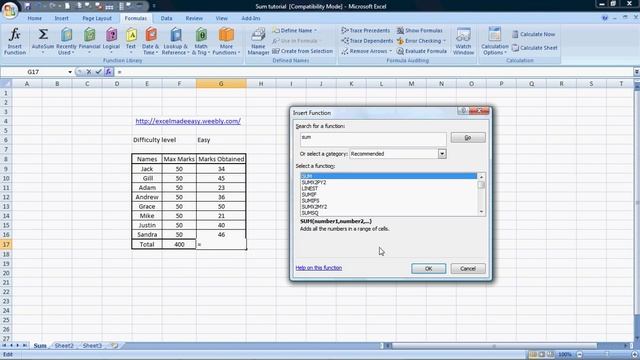Switch to the Data tab
Viewport: 640px width, 360px height.
click(x=166, y=18)
